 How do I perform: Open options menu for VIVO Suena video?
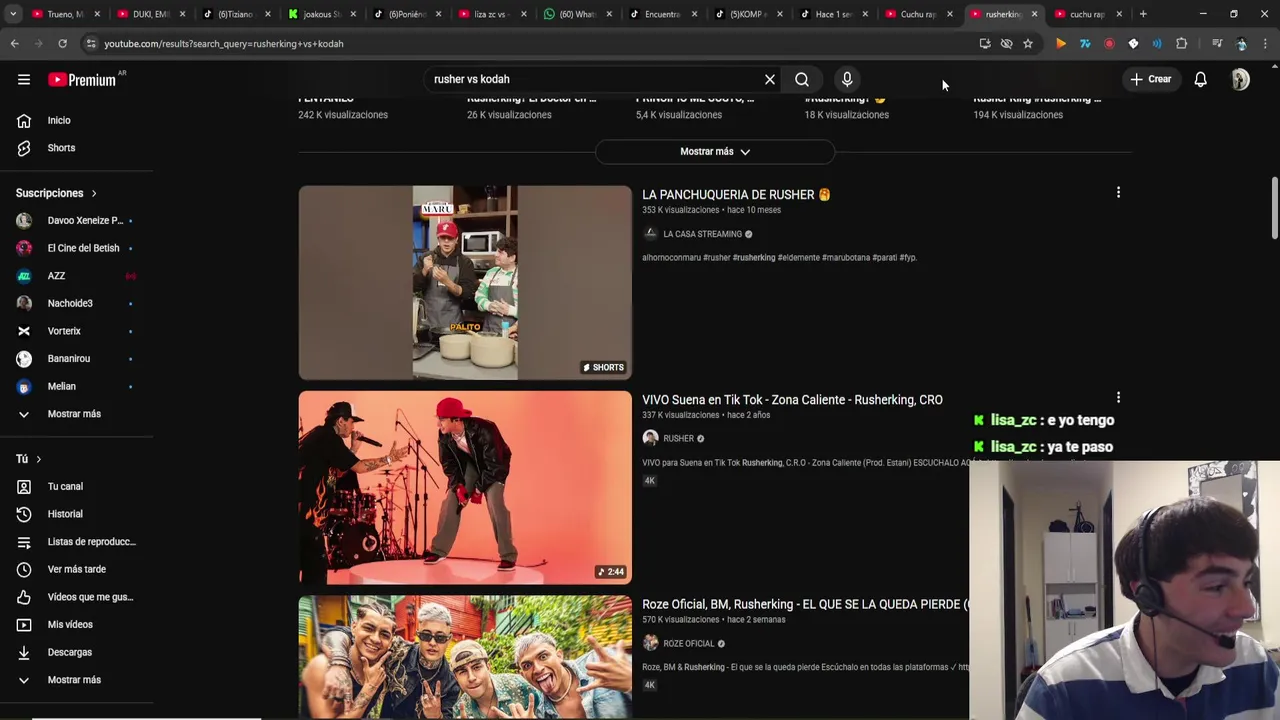1118,397
